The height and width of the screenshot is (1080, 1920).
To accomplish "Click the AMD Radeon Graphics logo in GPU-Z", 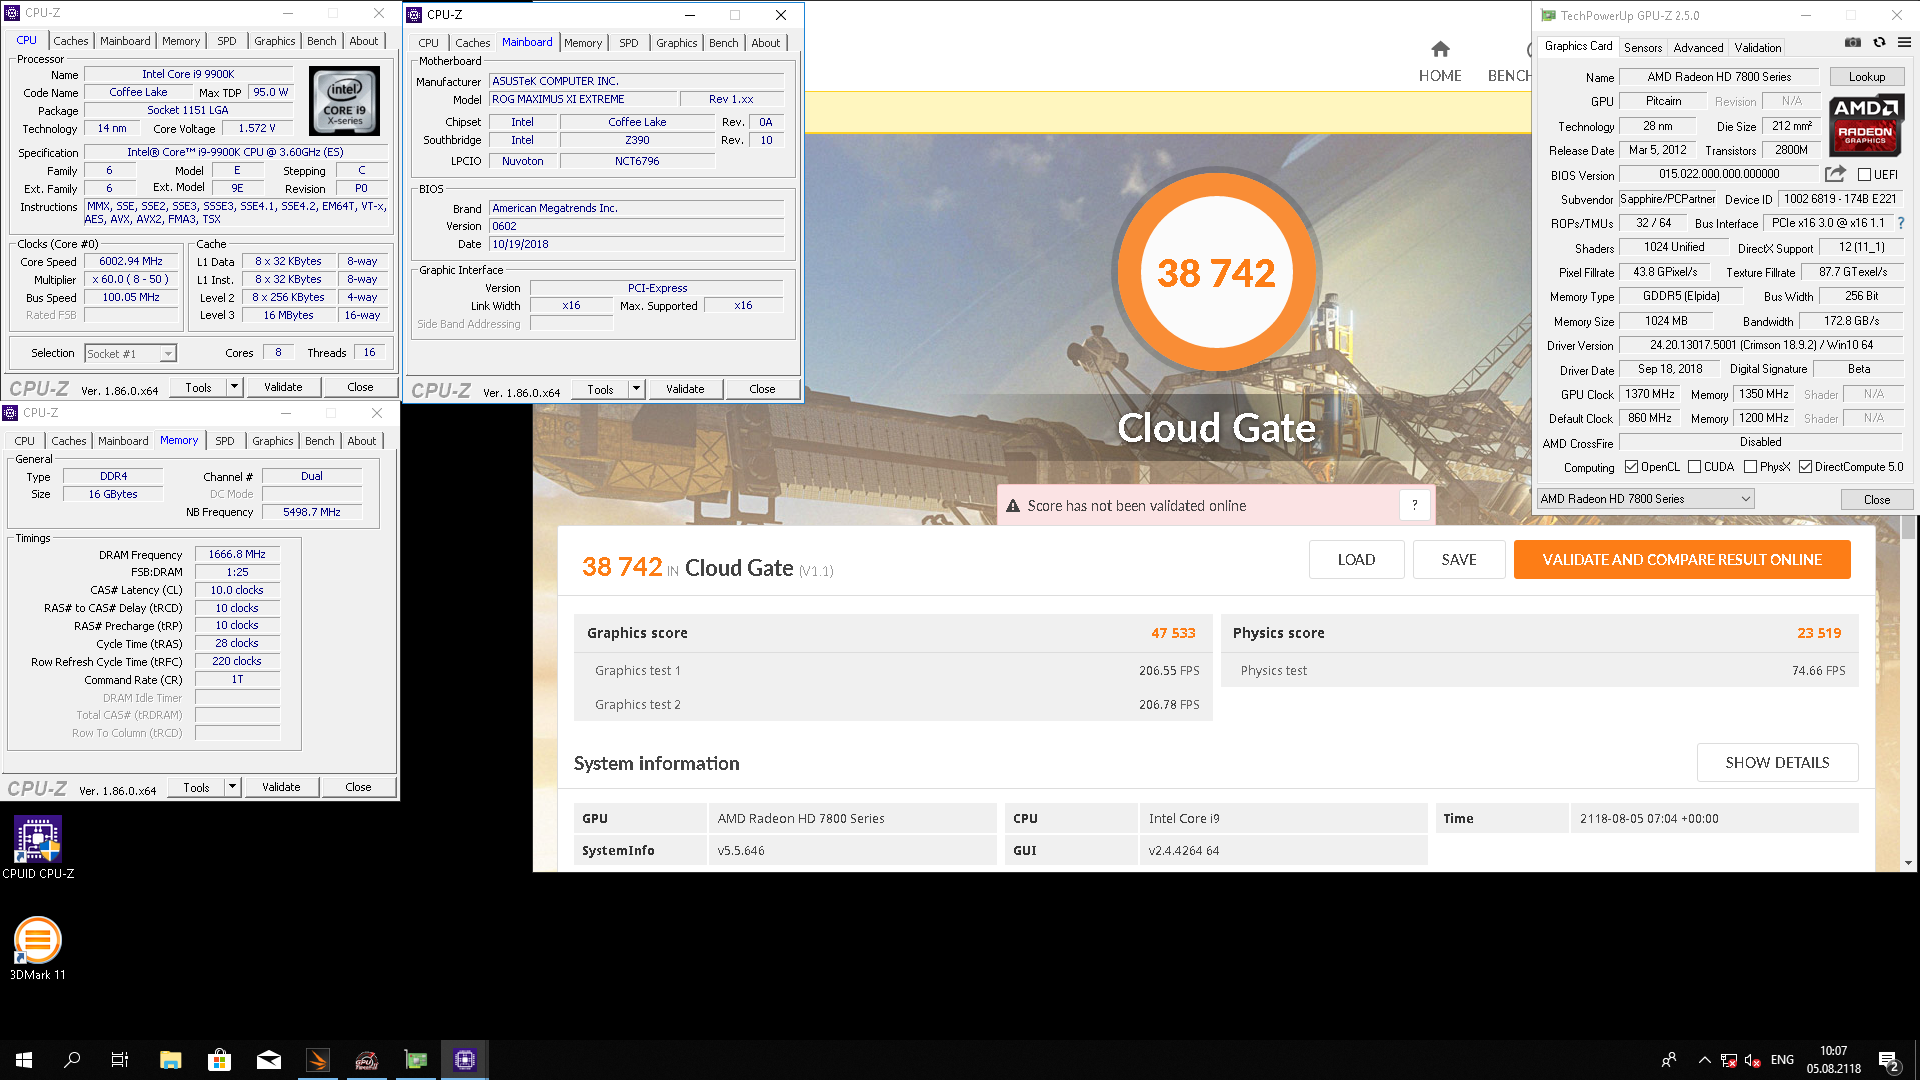I will (x=1866, y=125).
